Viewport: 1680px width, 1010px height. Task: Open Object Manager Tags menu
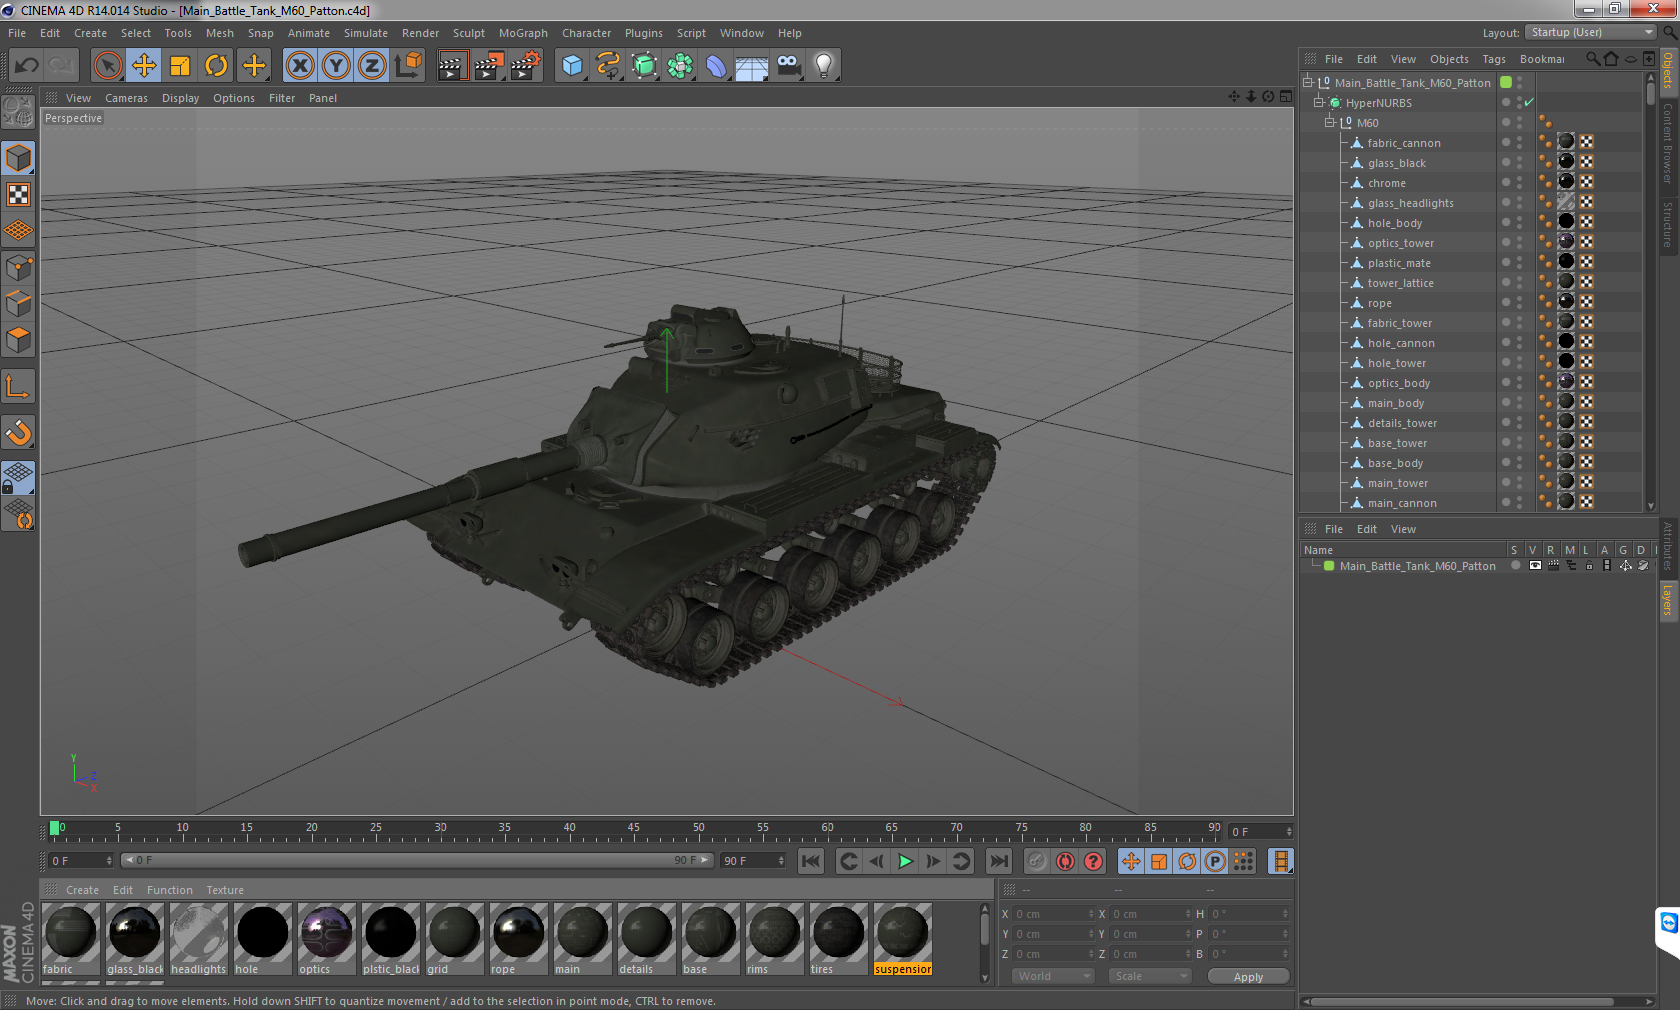1494,59
